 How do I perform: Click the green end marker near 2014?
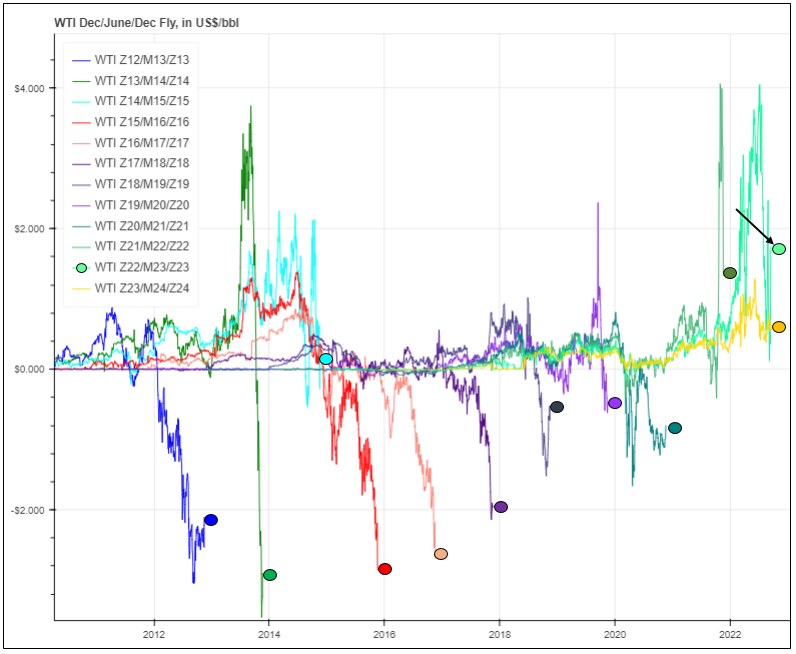(x=270, y=575)
